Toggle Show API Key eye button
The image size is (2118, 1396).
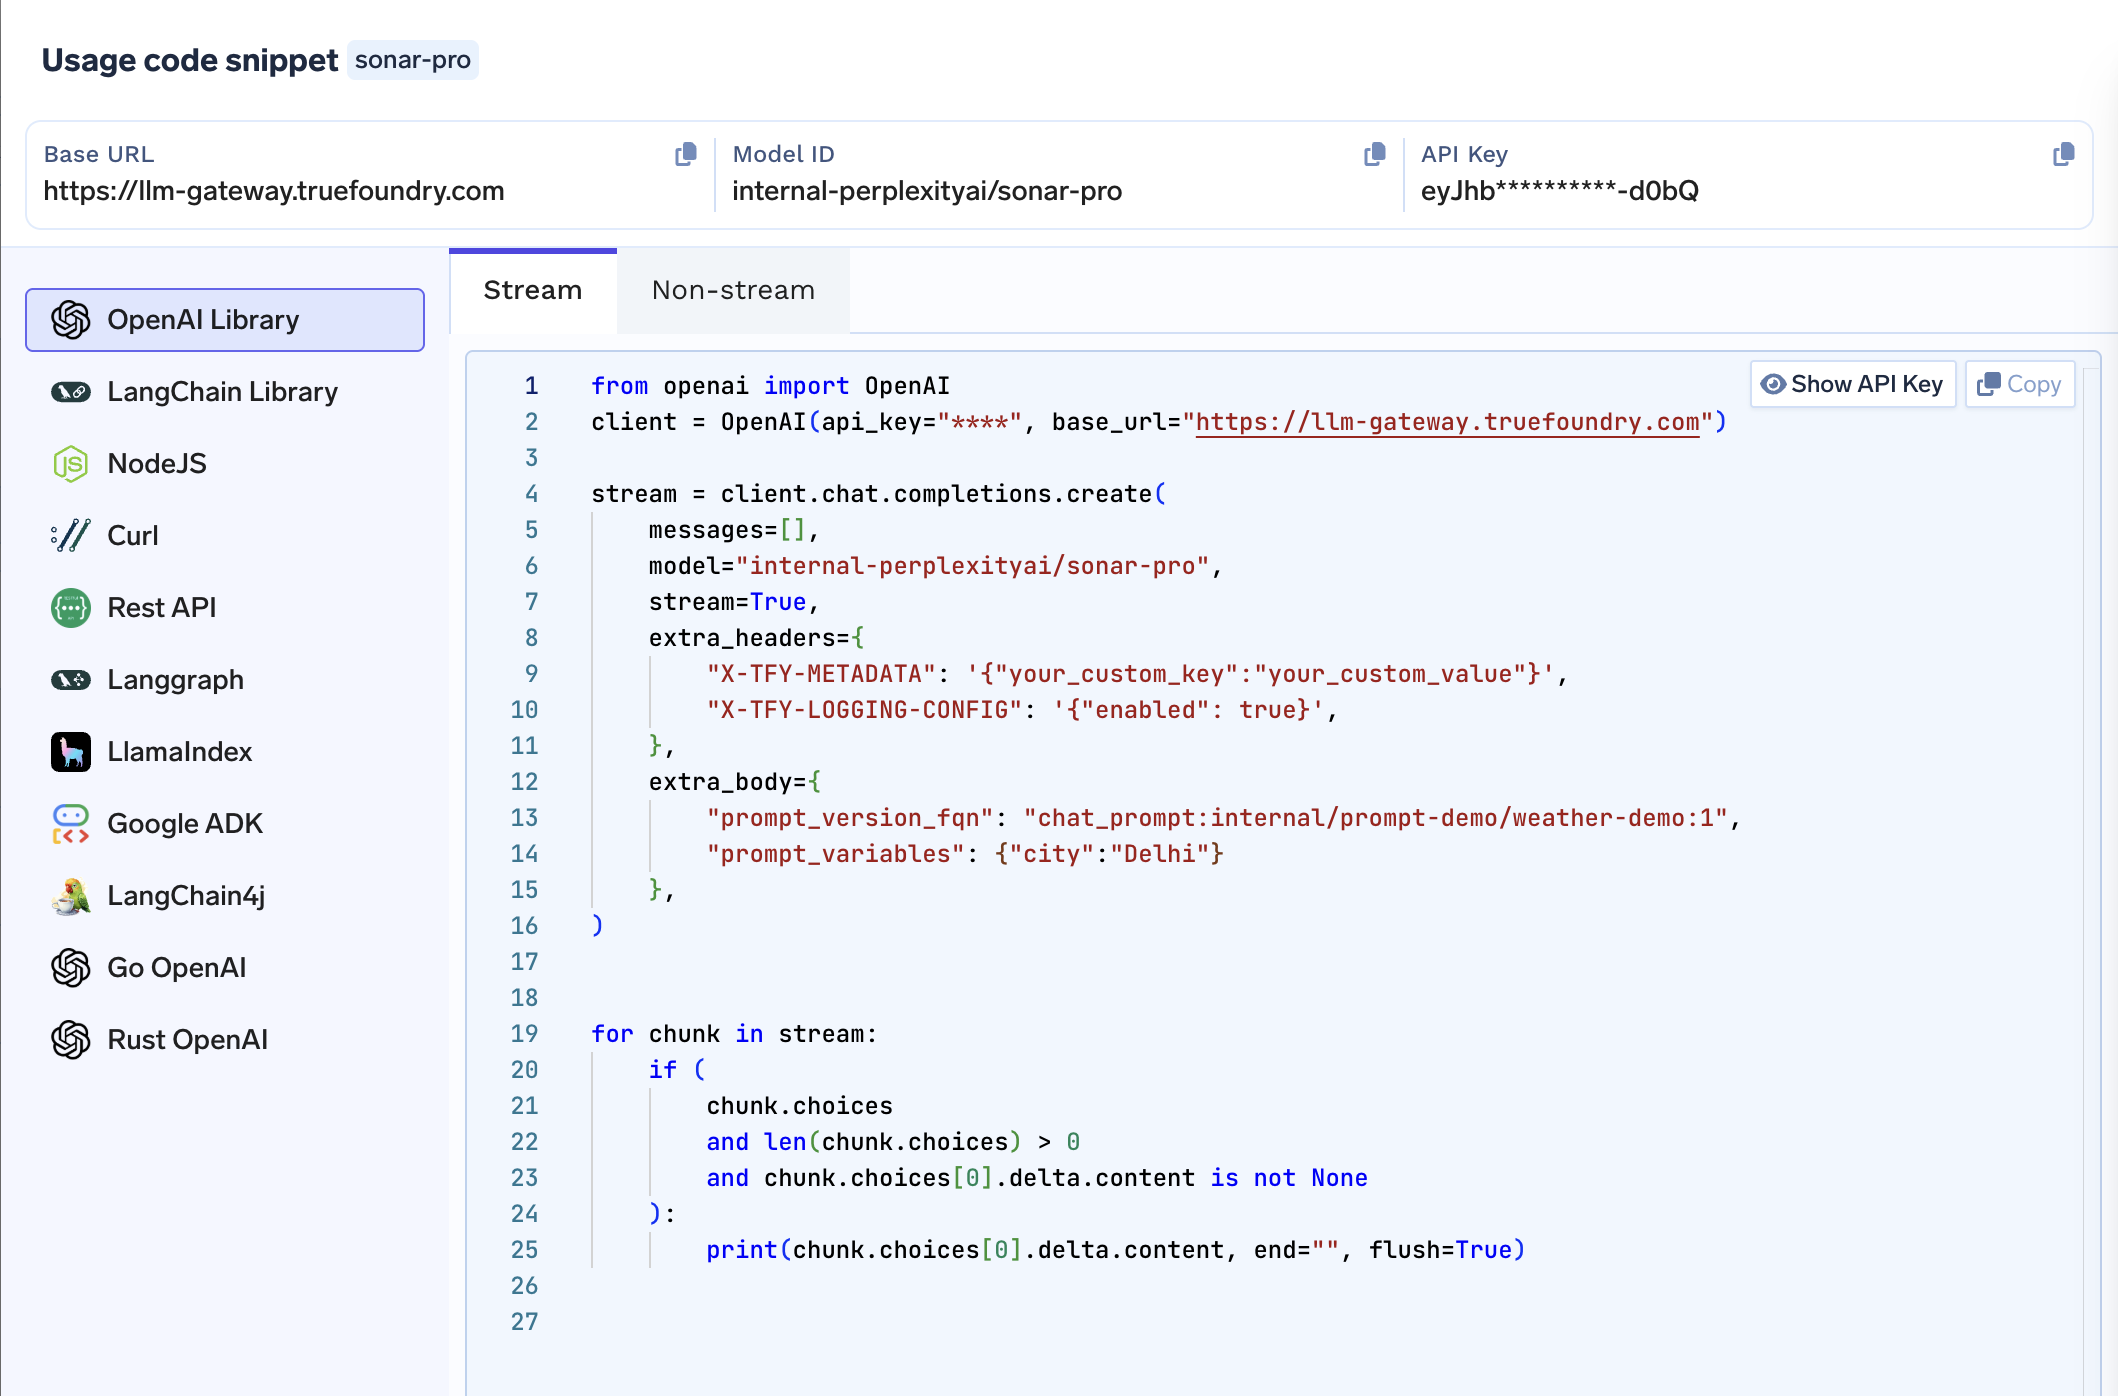point(1853,384)
